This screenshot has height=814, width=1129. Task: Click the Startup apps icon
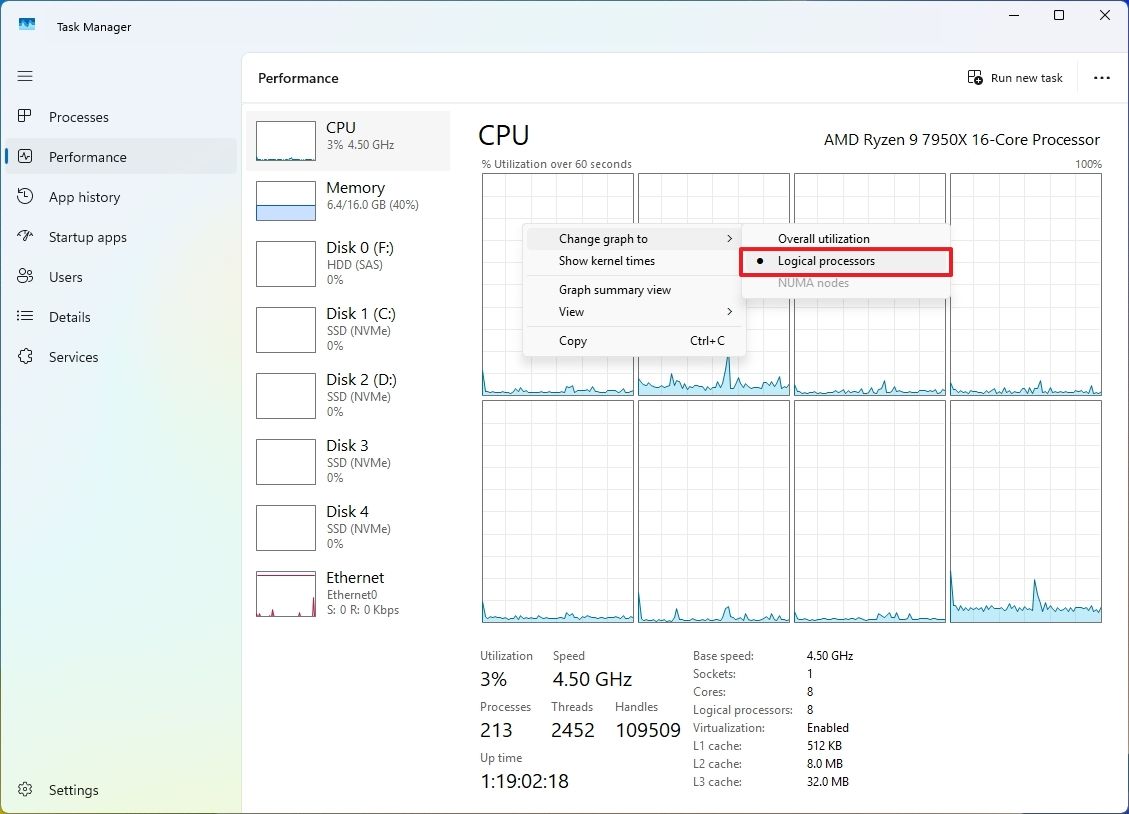(x=24, y=237)
